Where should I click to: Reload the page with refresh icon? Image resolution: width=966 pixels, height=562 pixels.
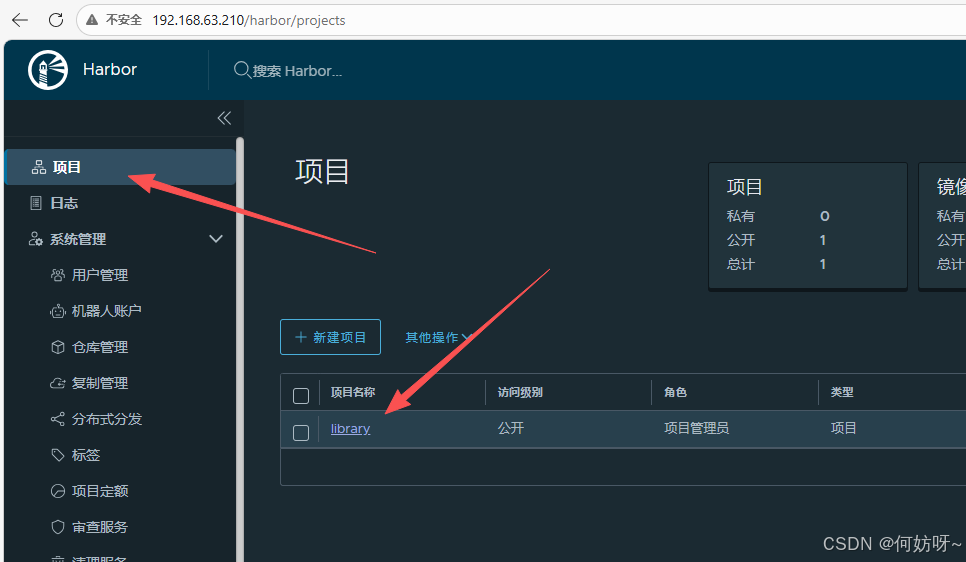(x=55, y=20)
